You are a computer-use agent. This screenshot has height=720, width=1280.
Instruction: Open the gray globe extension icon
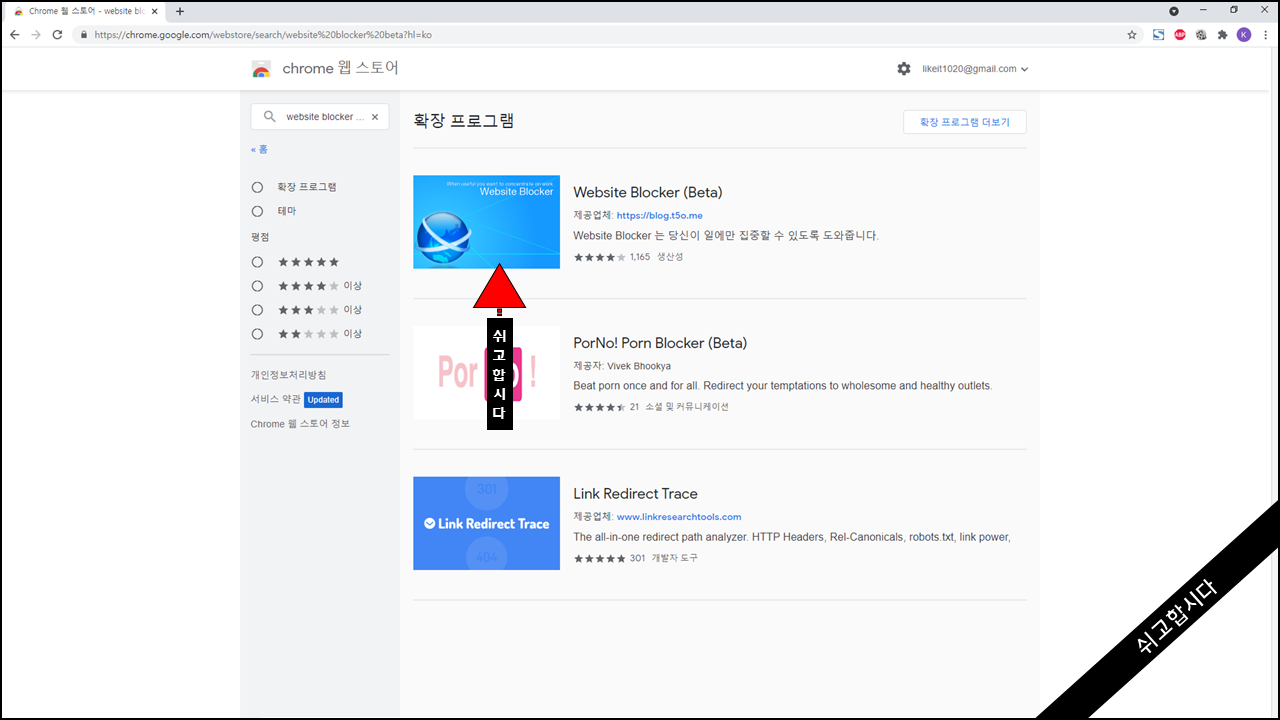click(x=1201, y=34)
